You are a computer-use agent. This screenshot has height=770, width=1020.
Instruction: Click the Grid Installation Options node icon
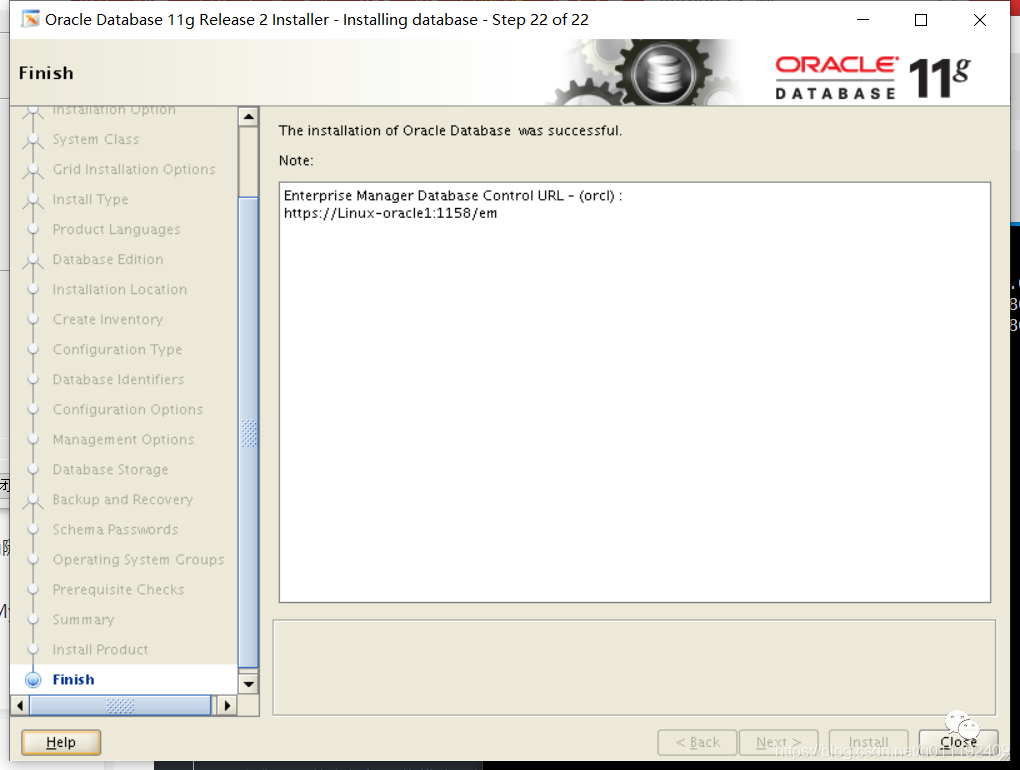(x=33, y=170)
